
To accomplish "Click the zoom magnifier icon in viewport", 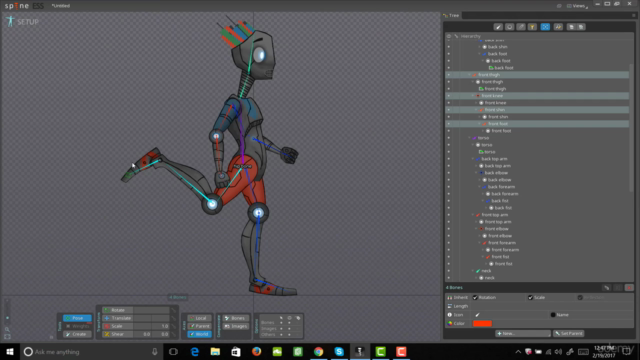I will (x=7, y=329).
